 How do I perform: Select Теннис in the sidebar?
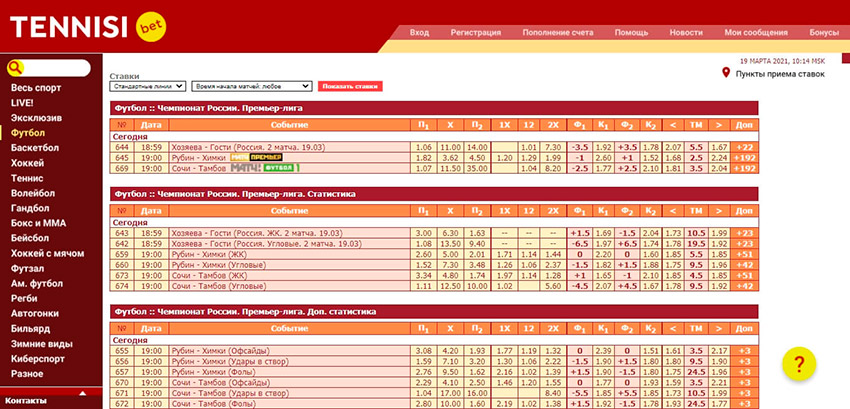pos(27,178)
